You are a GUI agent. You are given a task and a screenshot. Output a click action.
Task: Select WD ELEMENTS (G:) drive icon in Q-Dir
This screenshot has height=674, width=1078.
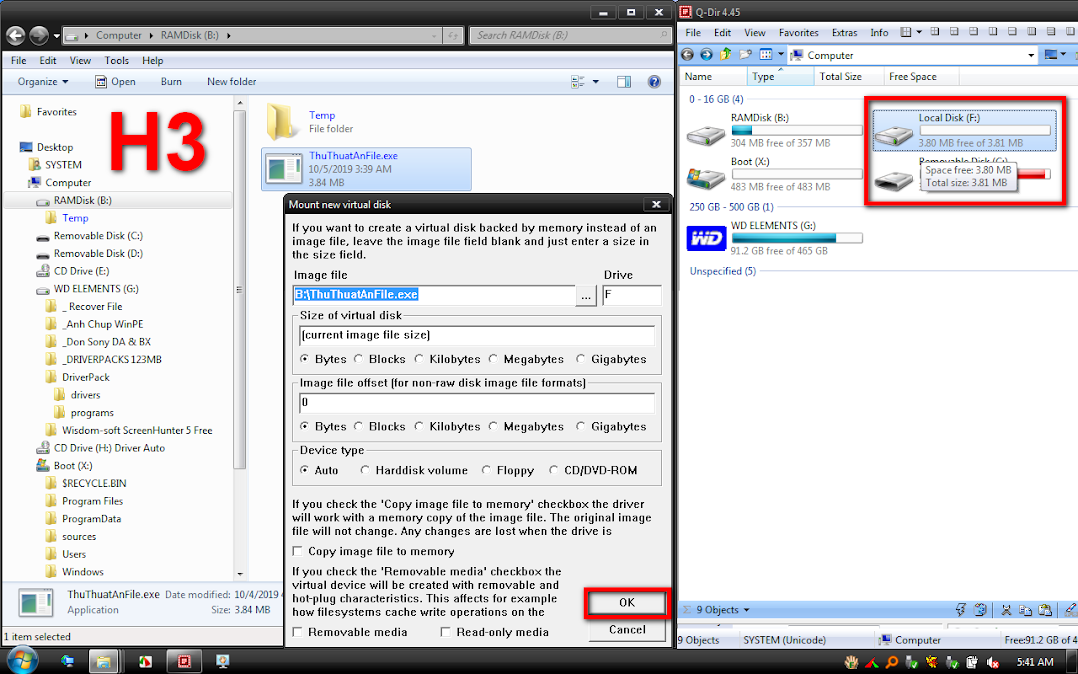pyautogui.click(x=706, y=238)
